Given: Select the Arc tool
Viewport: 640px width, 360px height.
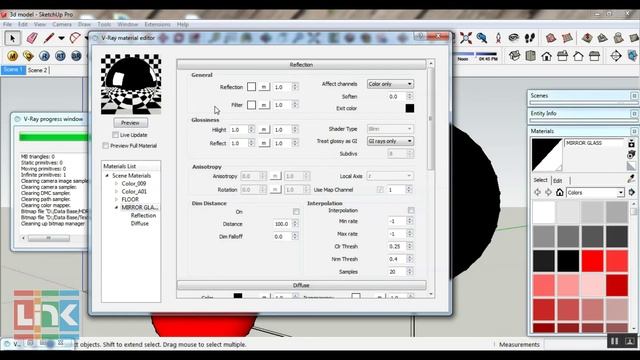Looking at the screenshot, I should click(75, 38).
